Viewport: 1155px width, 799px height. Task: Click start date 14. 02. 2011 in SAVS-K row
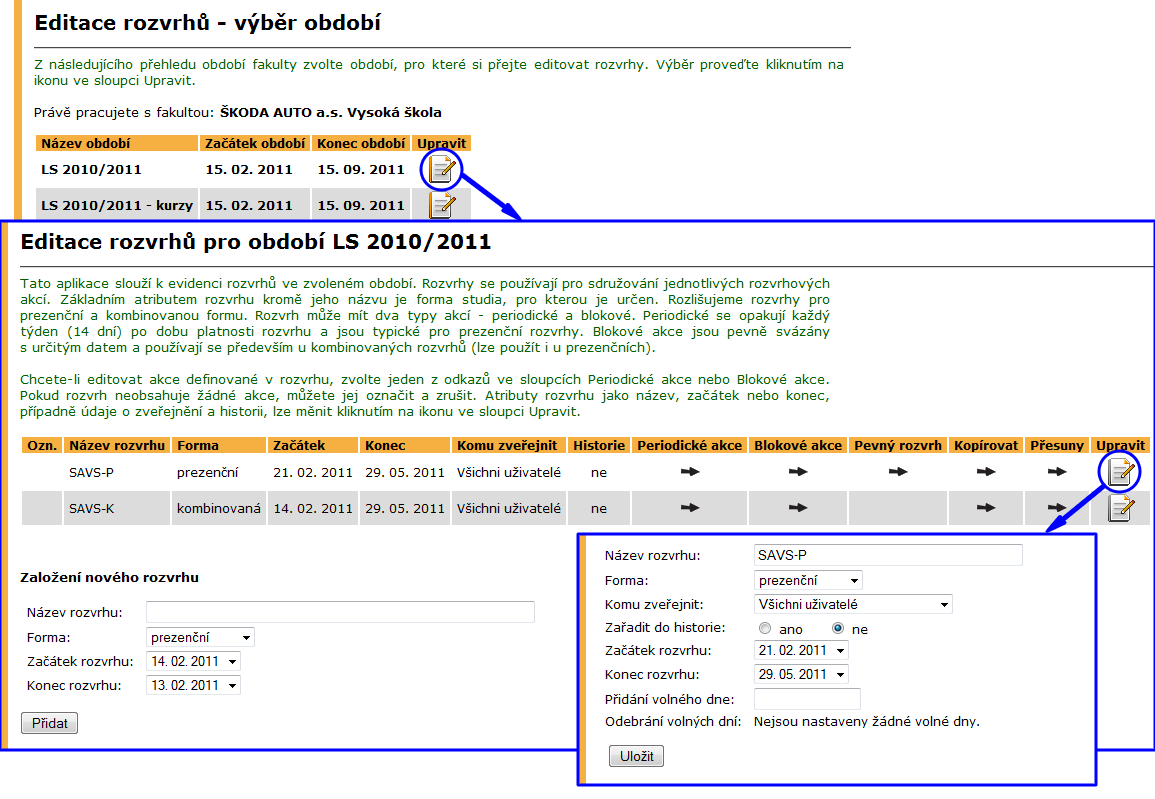click(313, 509)
